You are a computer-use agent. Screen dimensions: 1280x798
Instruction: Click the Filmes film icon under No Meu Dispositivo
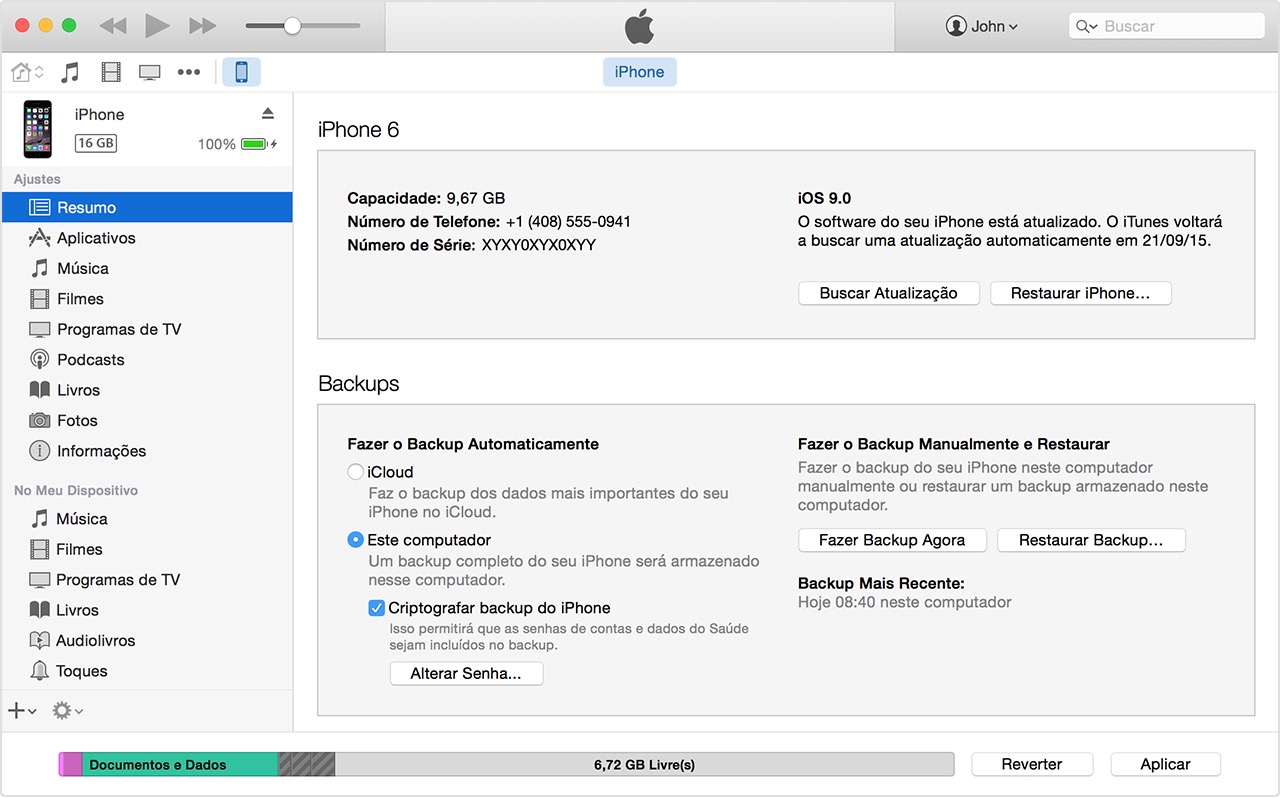click(x=39, y=549)
